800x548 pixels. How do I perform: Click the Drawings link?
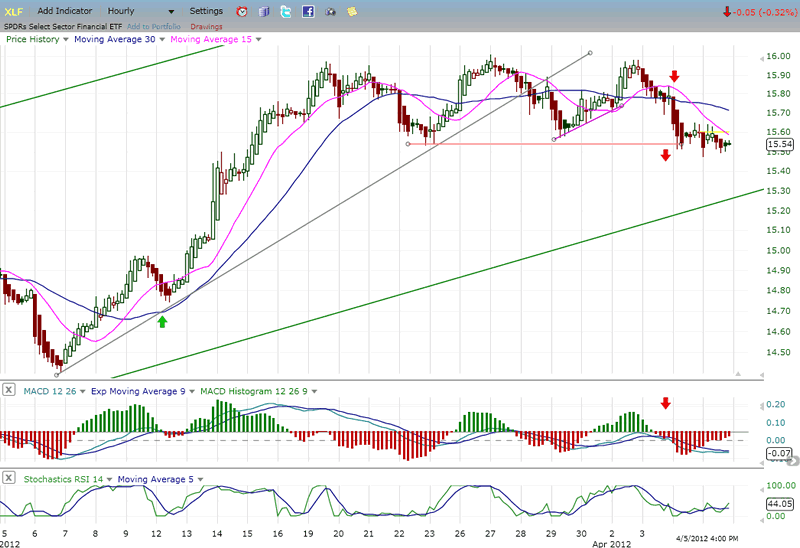(208, 25)
